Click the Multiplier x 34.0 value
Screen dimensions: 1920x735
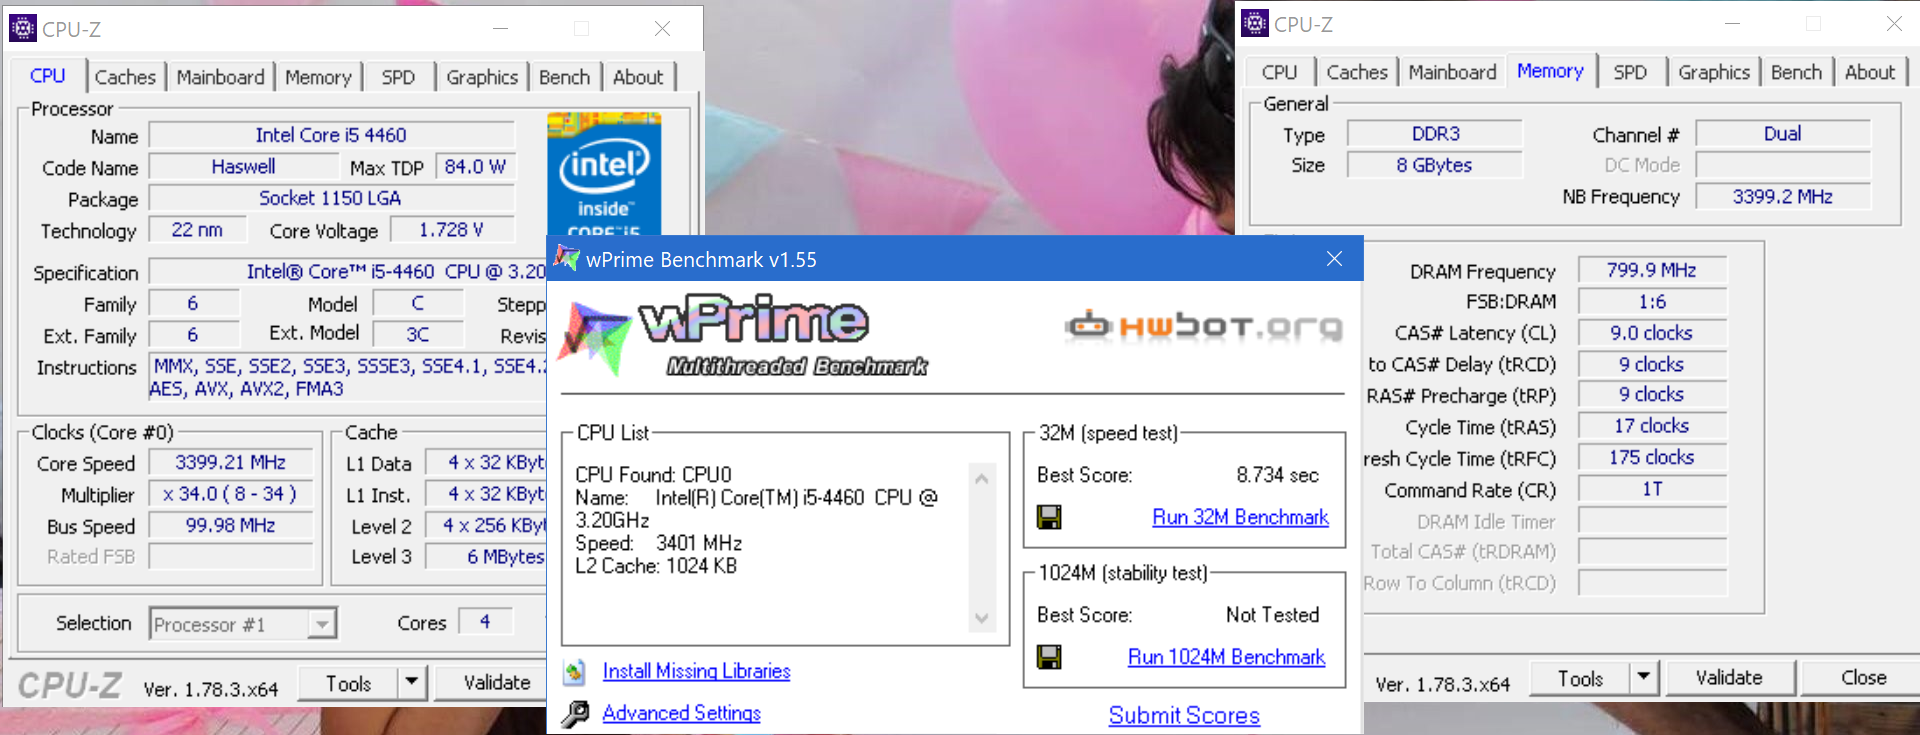(231, 494)
